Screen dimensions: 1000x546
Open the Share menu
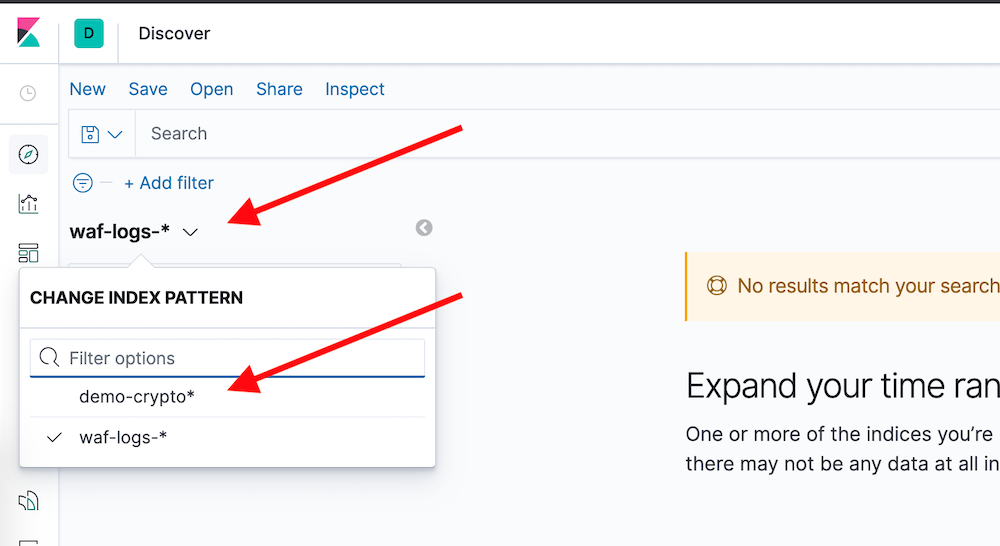(279, 89)
